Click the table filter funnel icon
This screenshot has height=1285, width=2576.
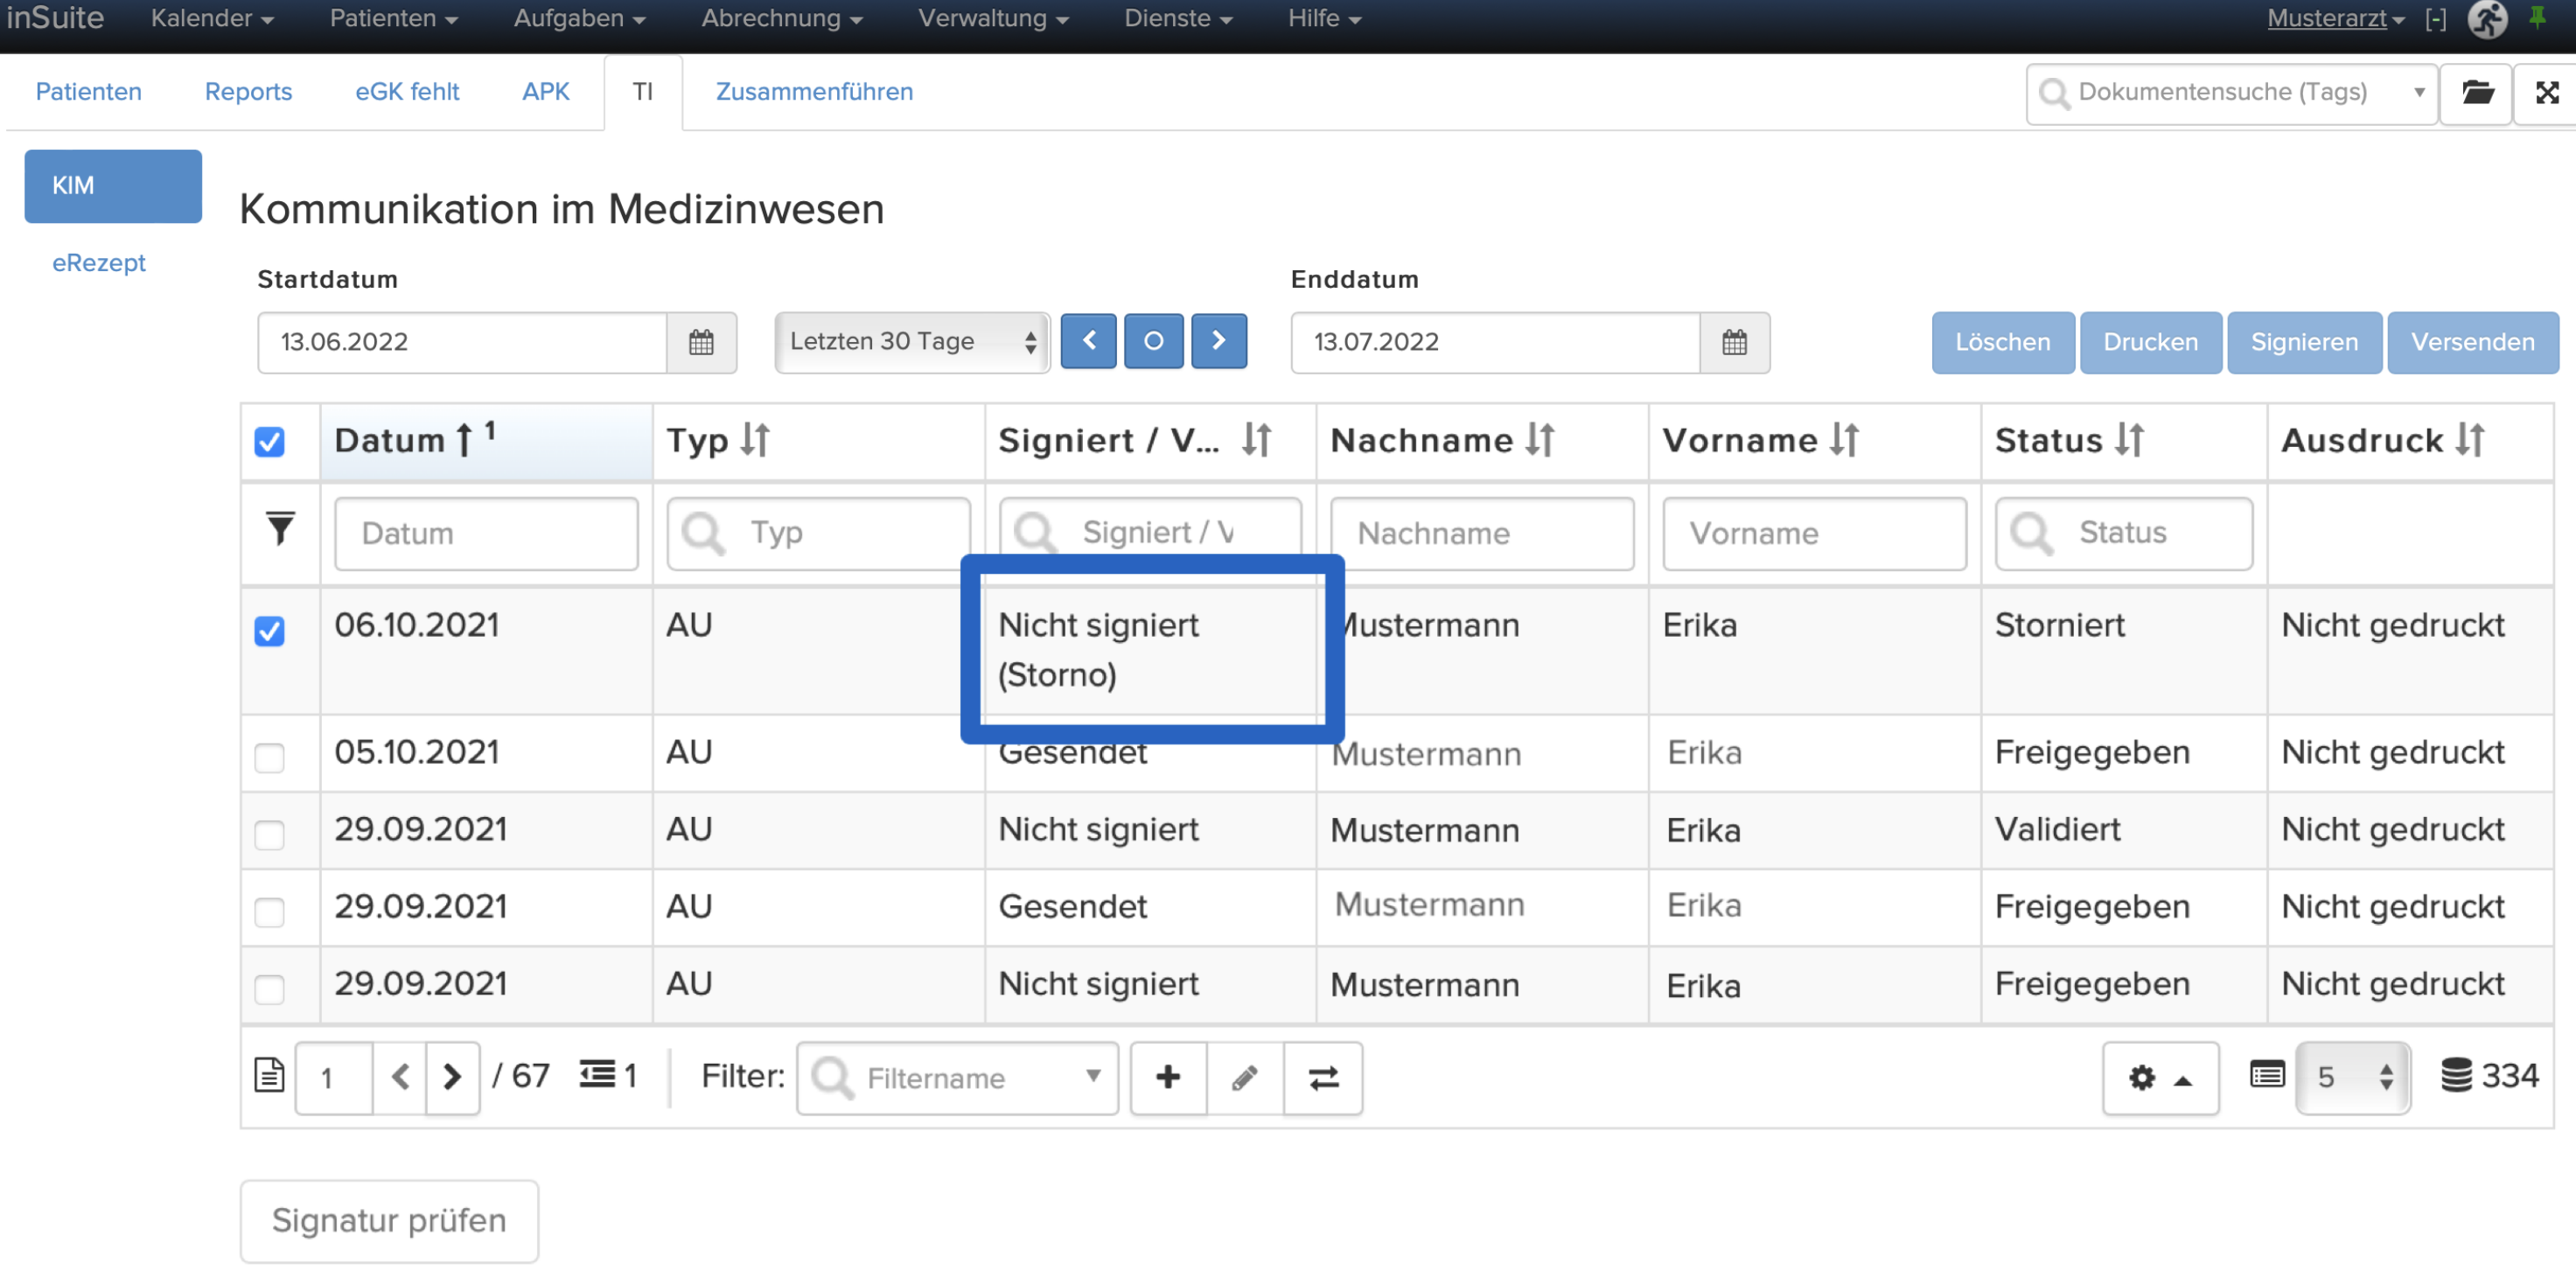(280, 528)
